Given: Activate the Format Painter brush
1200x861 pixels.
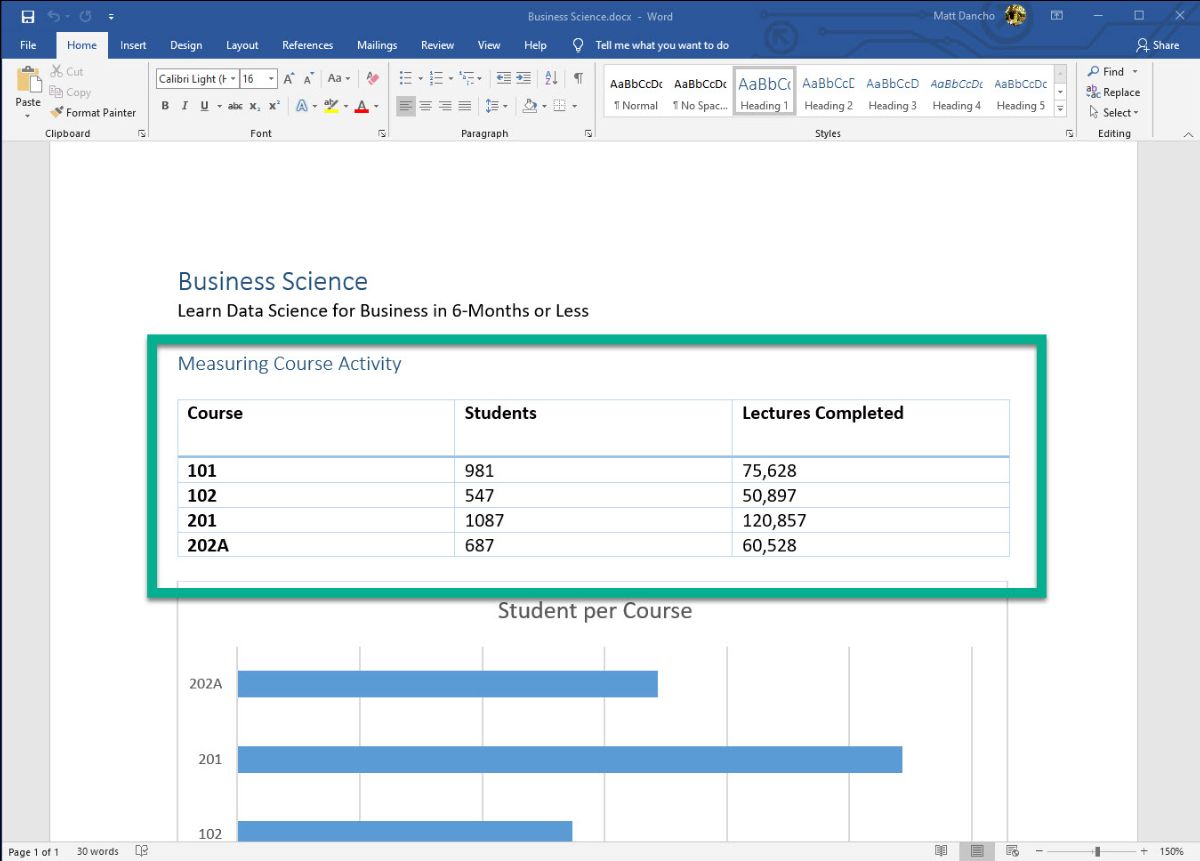Looking at the screenshot, I should pos(93,113).
